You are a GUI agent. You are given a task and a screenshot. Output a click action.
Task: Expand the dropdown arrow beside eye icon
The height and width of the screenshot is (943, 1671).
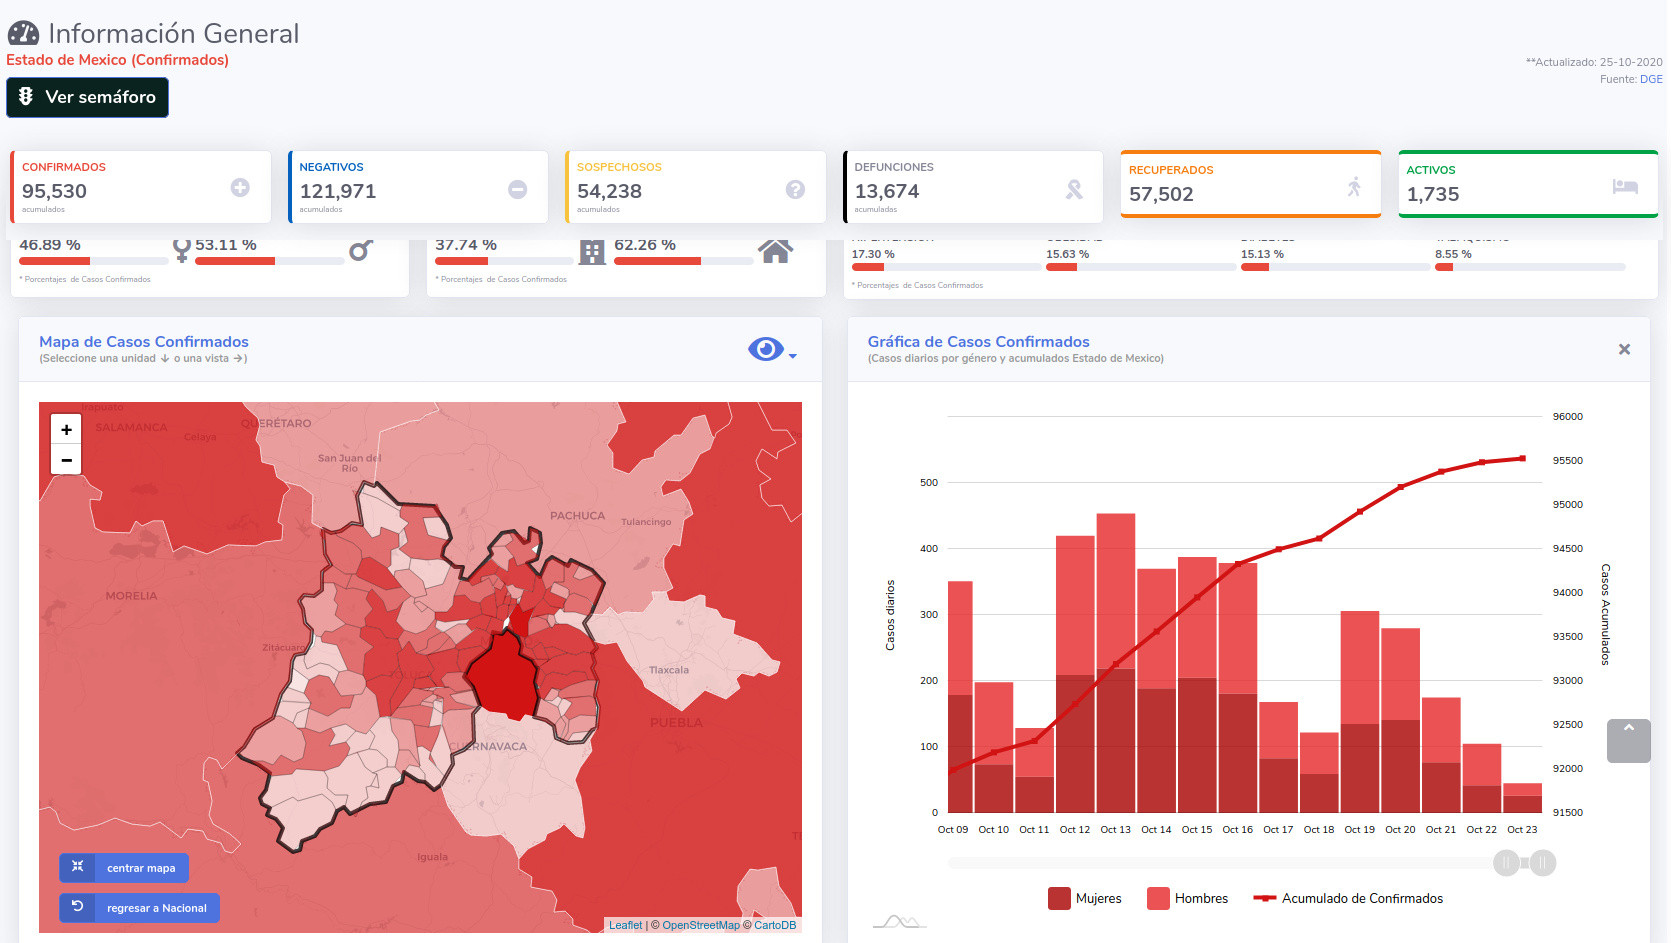pyautogui.click(x=792, y=356)
